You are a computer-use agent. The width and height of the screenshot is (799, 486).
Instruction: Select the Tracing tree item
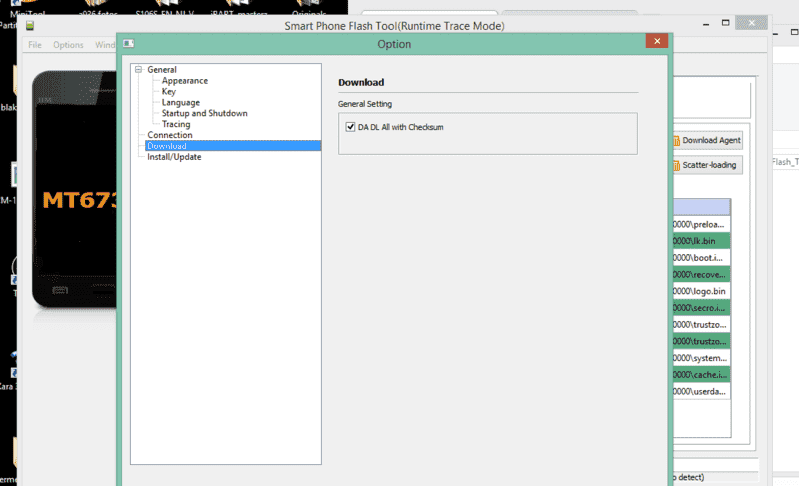point(176,124)
